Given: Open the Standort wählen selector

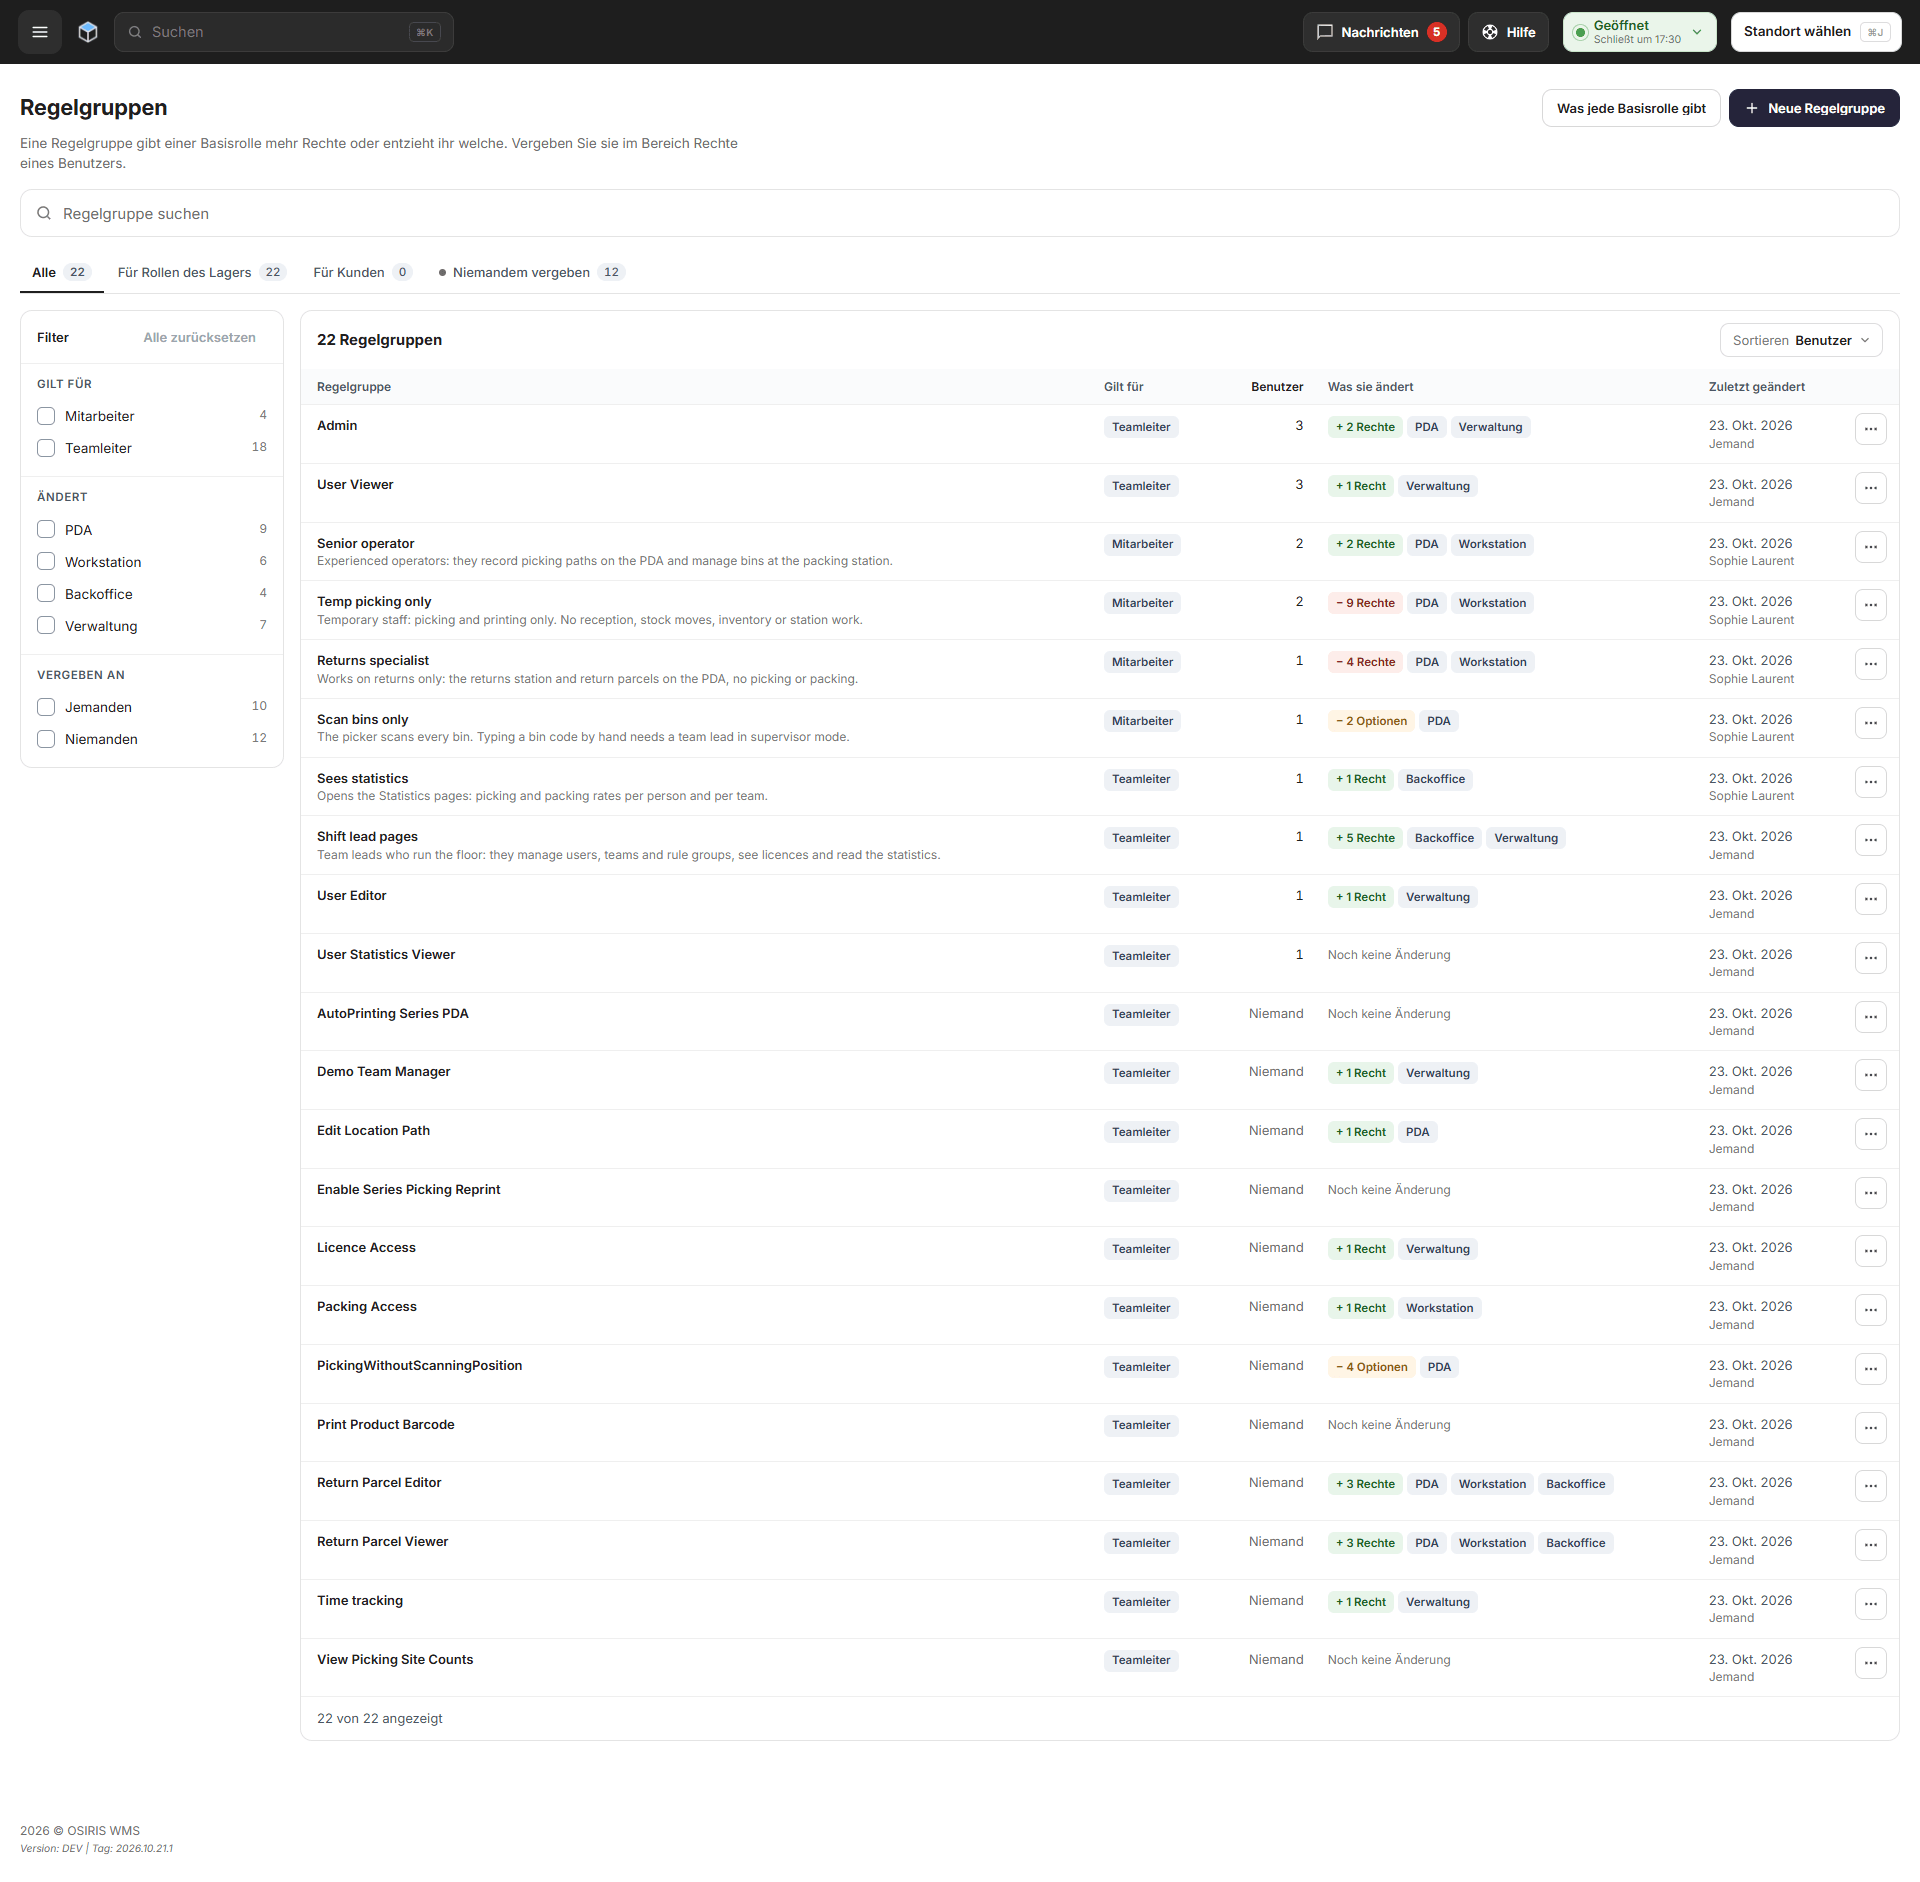Looking at the screenshot, I should click(x=1815, y=32).
